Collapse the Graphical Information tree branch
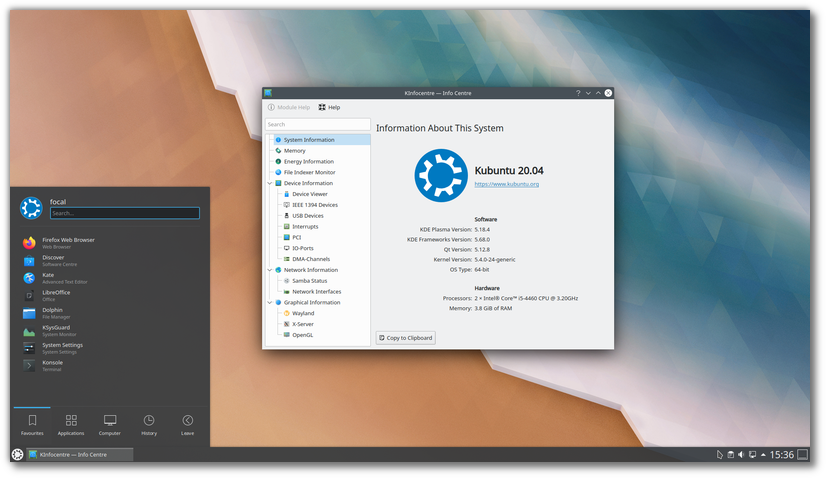 coord(270,303)
